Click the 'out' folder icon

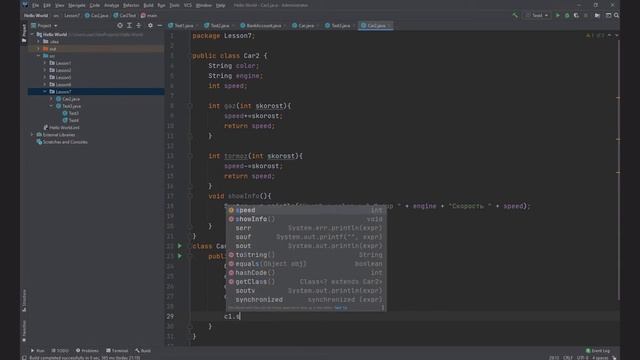coord(46,49)
